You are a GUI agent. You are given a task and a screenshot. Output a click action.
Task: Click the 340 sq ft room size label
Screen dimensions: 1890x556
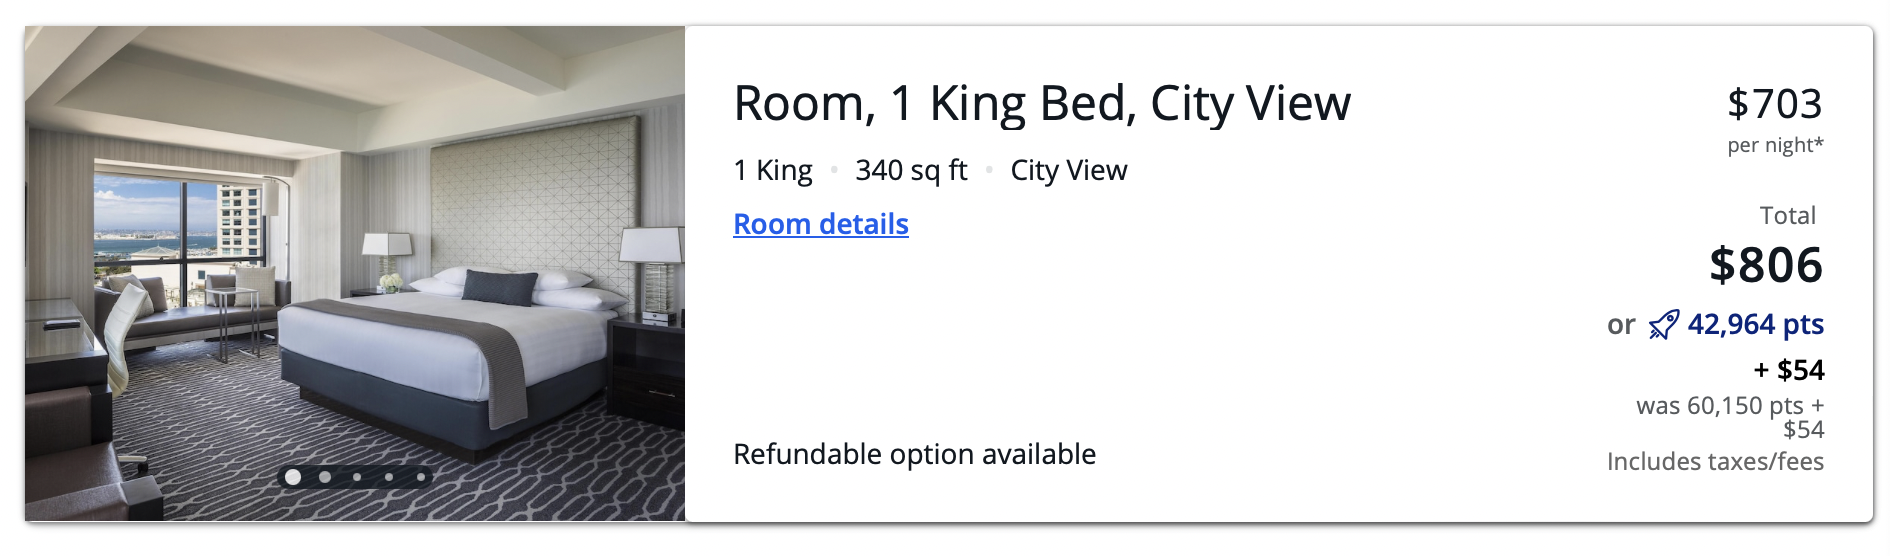911,171
